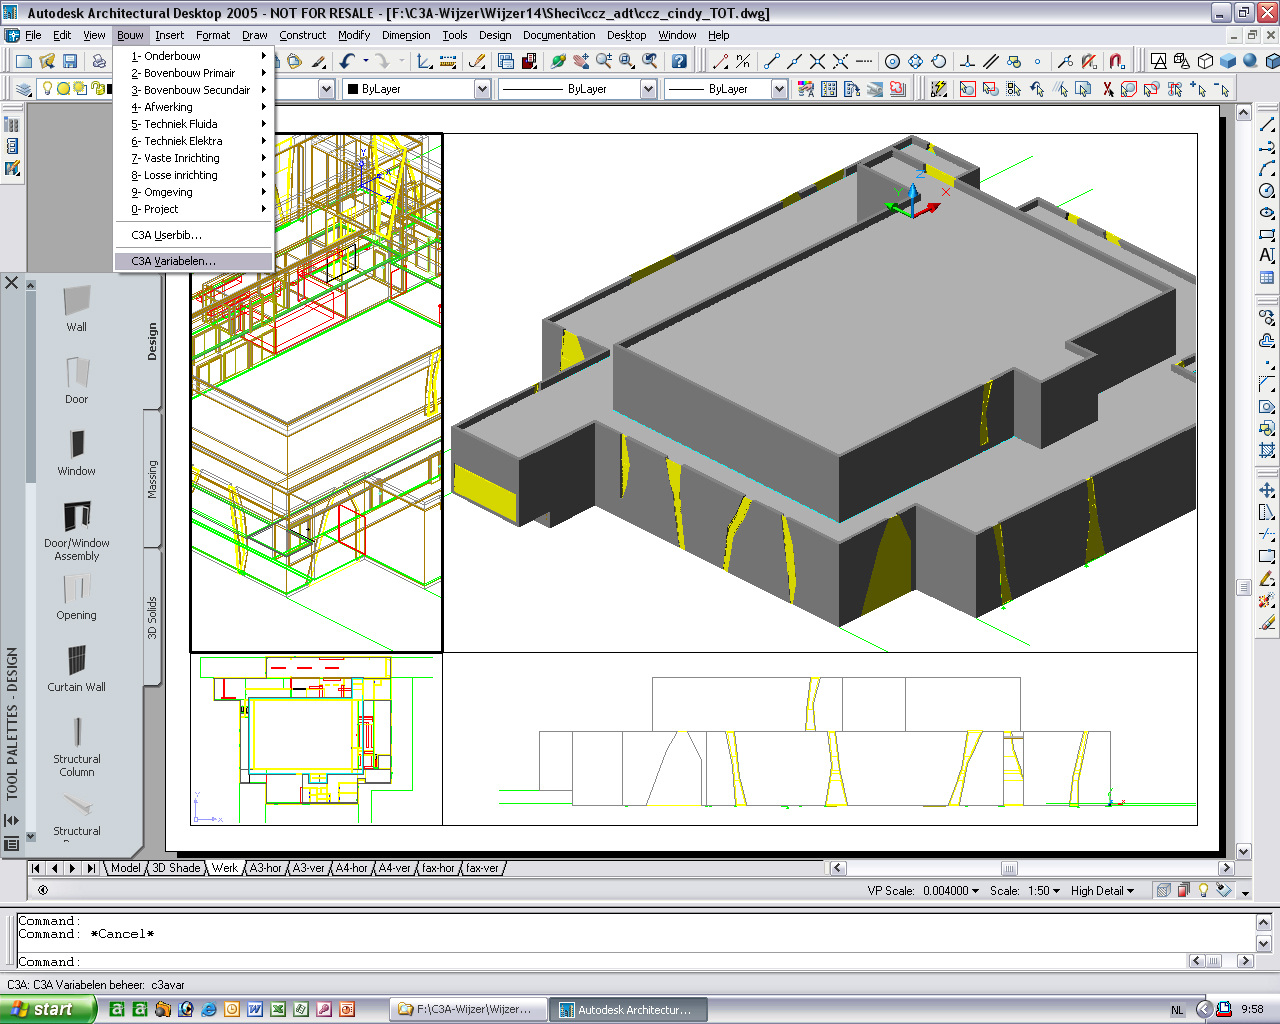Click the 3D Orbit globe icon
Image resolution: width=1280 pixels, height=1024 pixels.
click(x=558, y=61)
